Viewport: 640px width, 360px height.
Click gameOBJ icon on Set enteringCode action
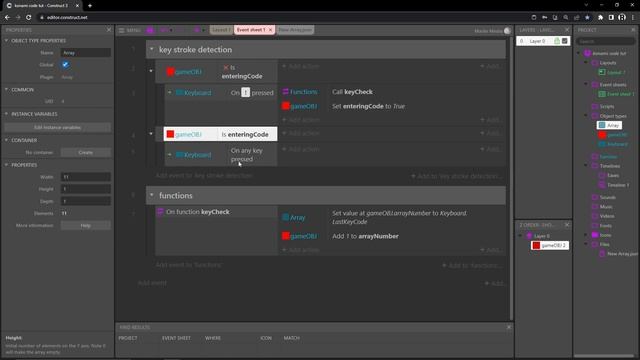(x=286, y=106)
